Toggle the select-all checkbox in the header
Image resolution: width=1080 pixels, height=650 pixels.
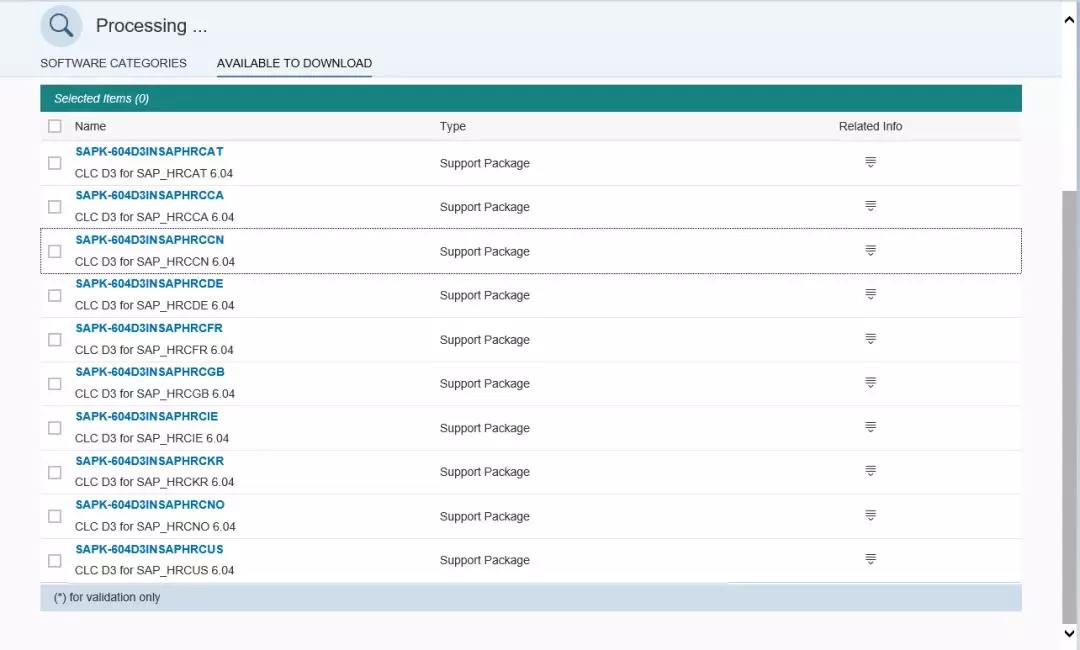55,126
